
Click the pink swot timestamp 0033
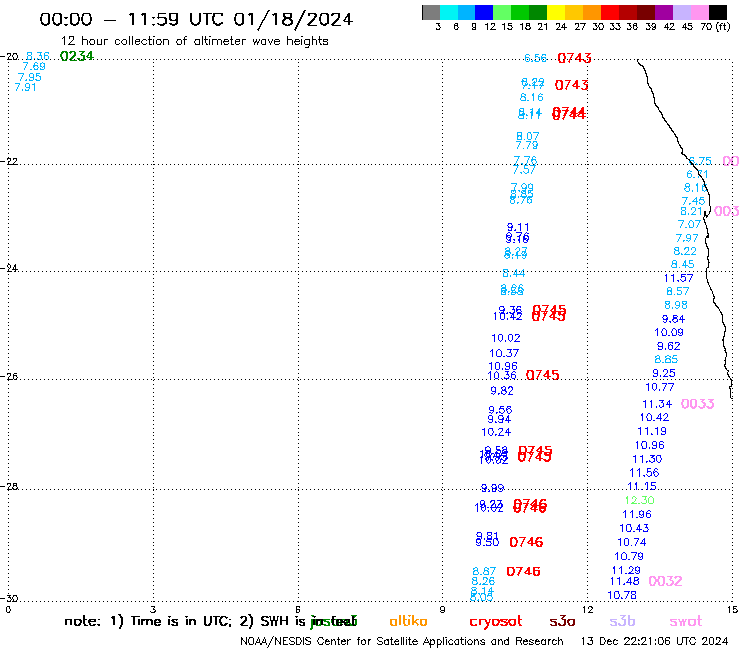click(x=698, y=404)
